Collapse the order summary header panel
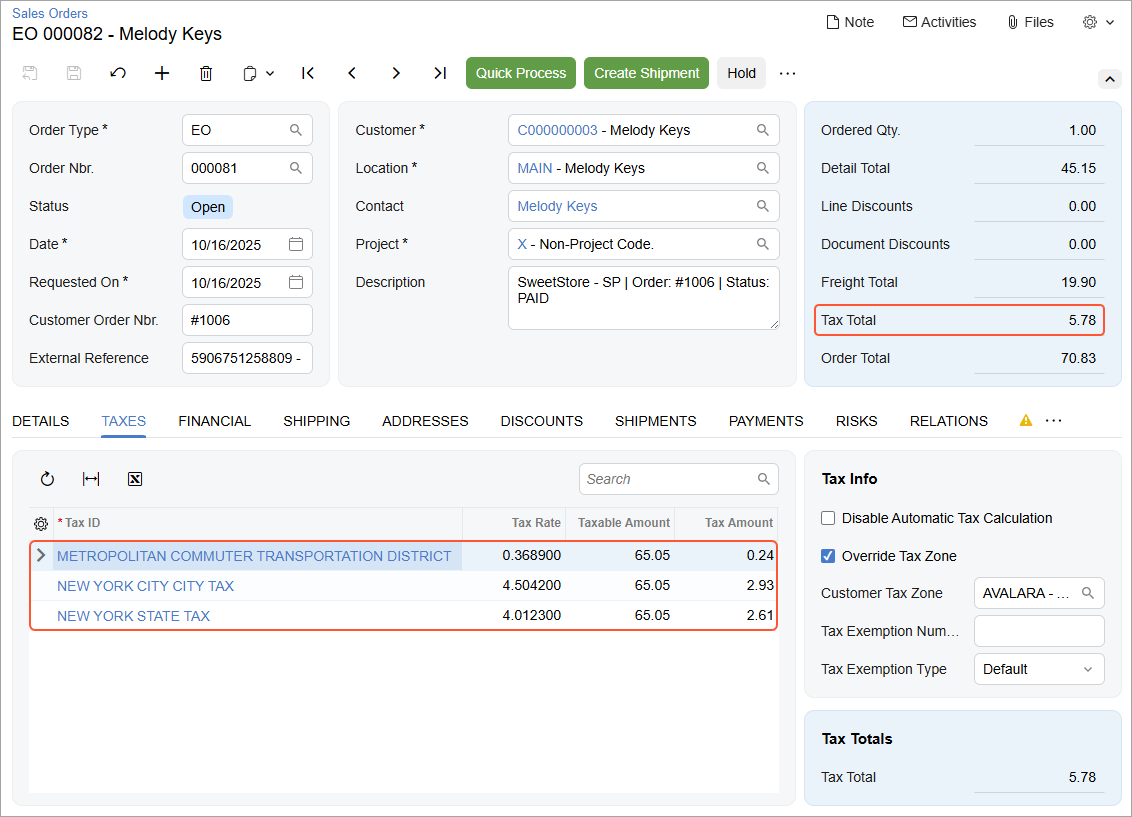1132x817 pixels. pos(1109,79)
